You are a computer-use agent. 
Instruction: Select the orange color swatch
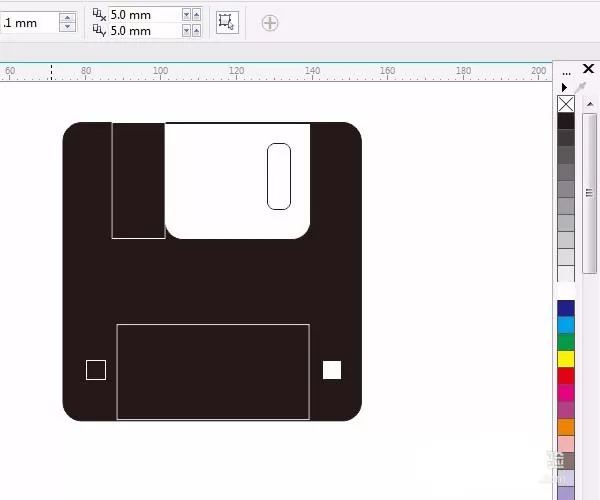[566, 427]
